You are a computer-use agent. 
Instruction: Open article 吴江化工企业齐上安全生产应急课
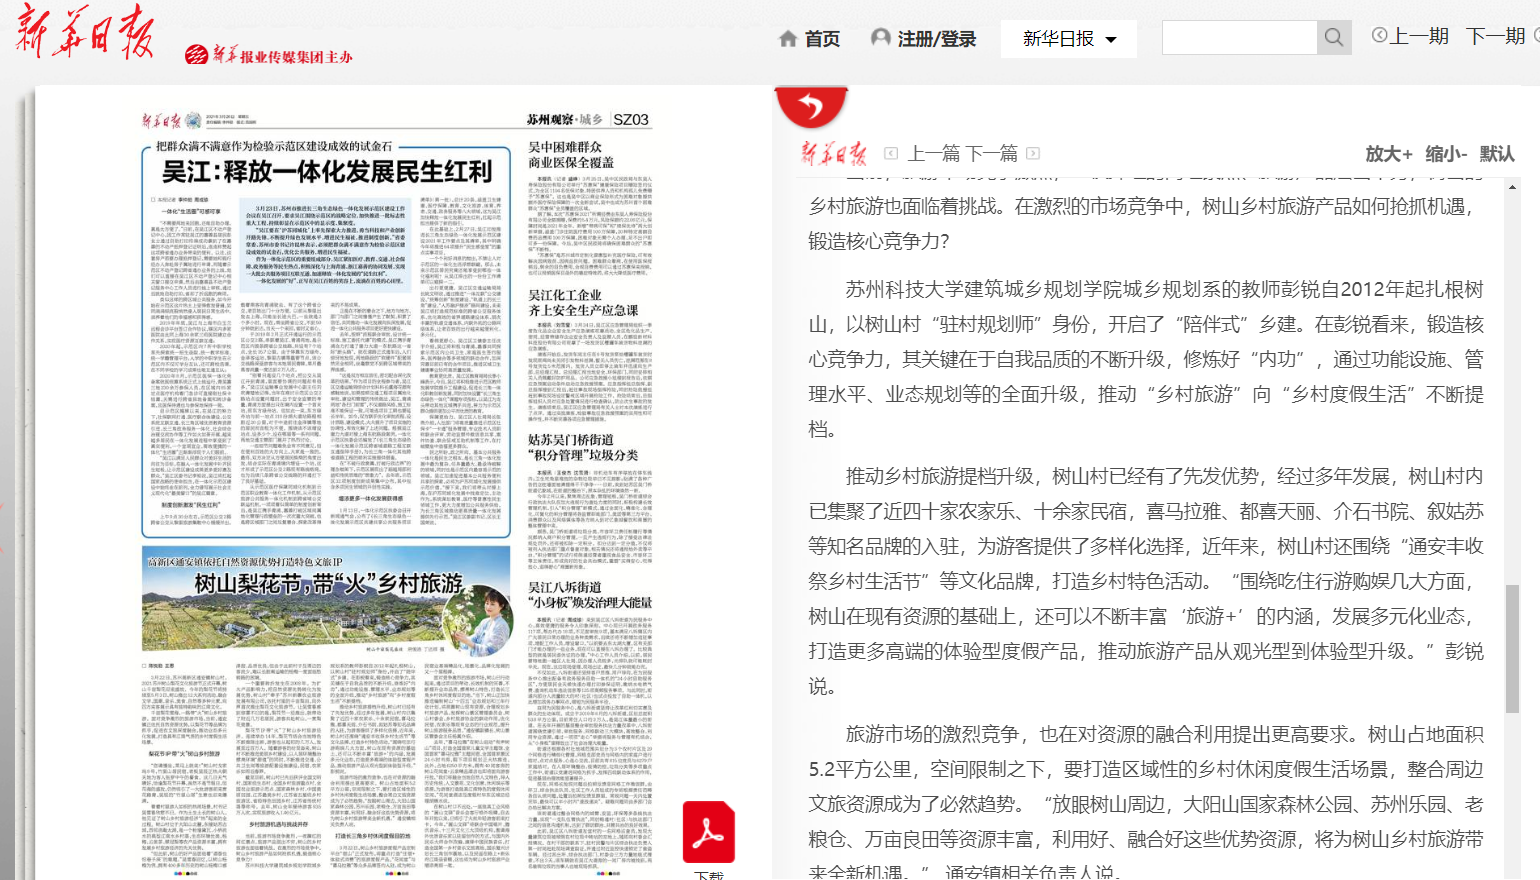[x=583, y=303]
